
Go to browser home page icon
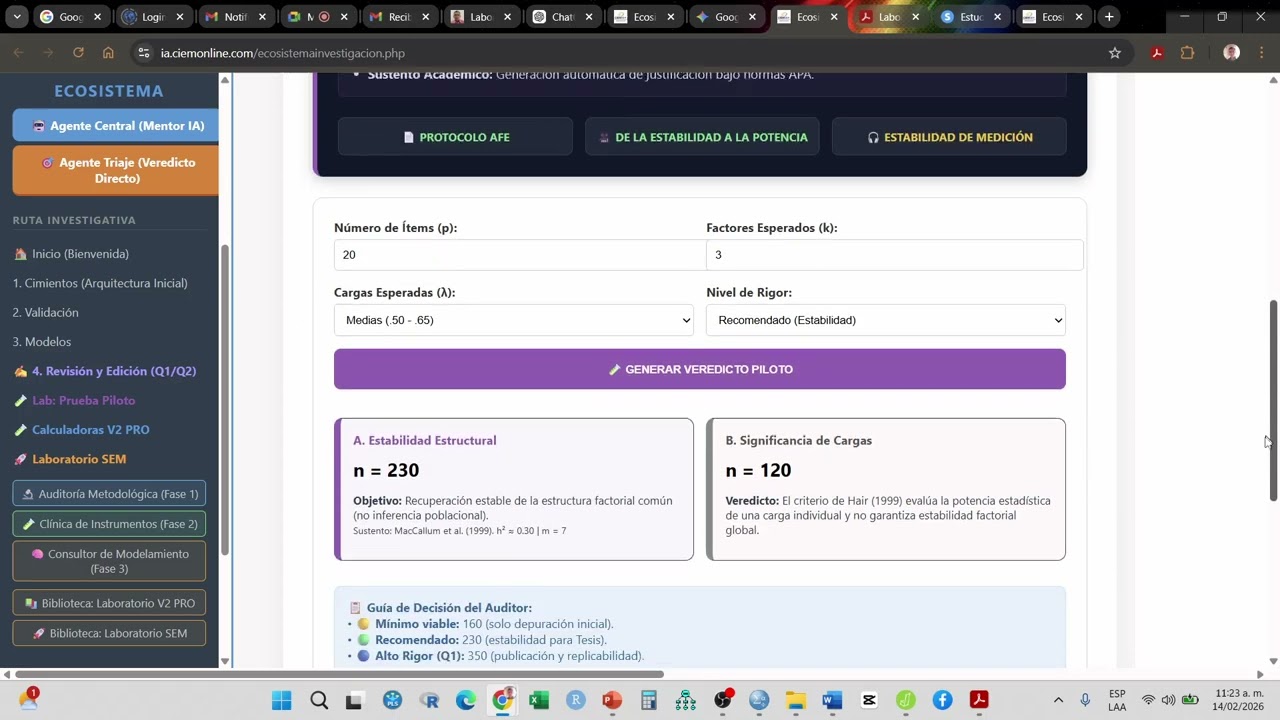tap(108, 53)
